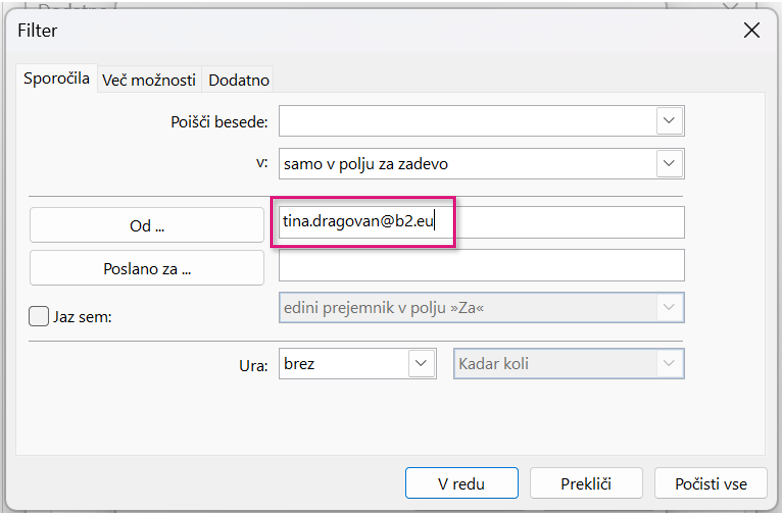Click the Od ... button

pyautogui.click(x=147, y=225)
